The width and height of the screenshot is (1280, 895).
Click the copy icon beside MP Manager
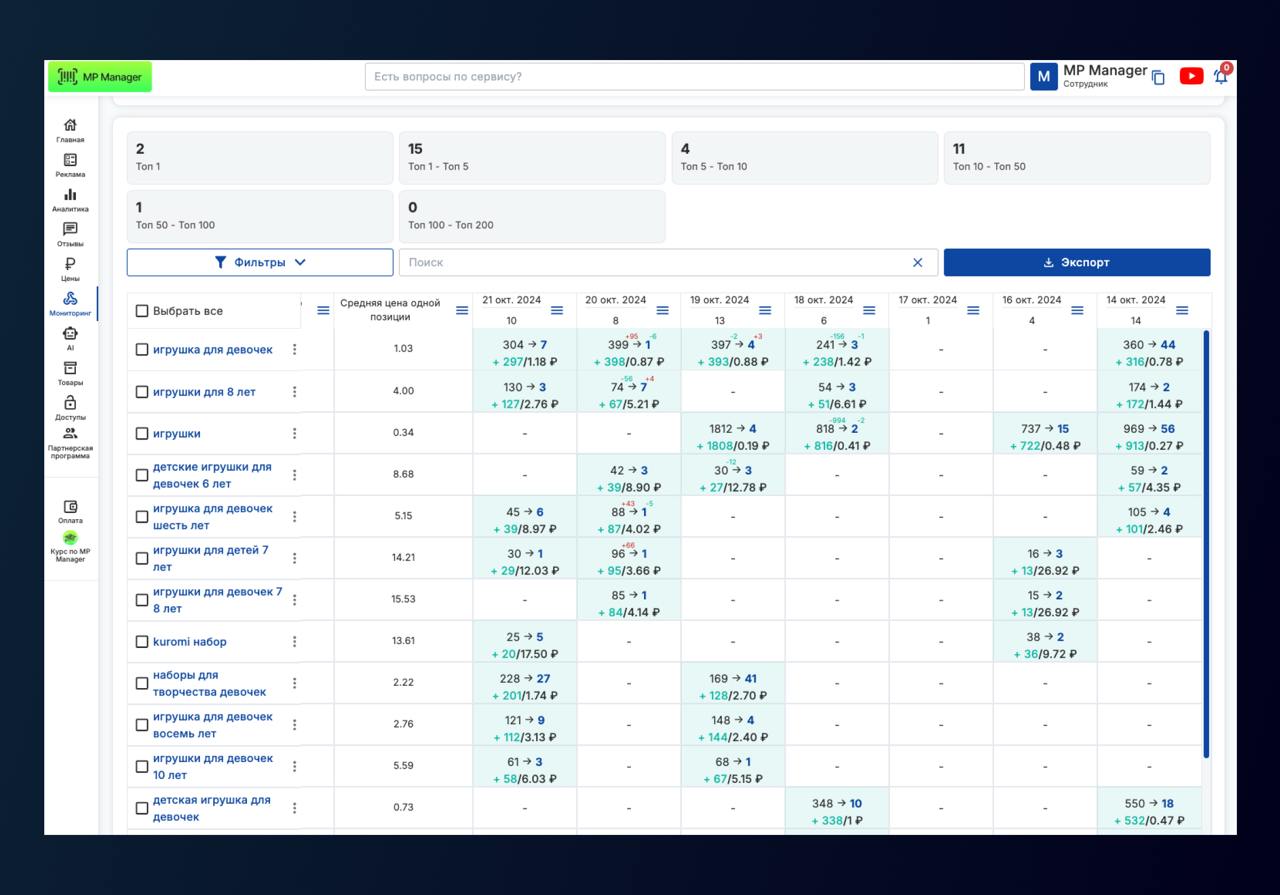pyautogui.click(x=1158, y=77)
